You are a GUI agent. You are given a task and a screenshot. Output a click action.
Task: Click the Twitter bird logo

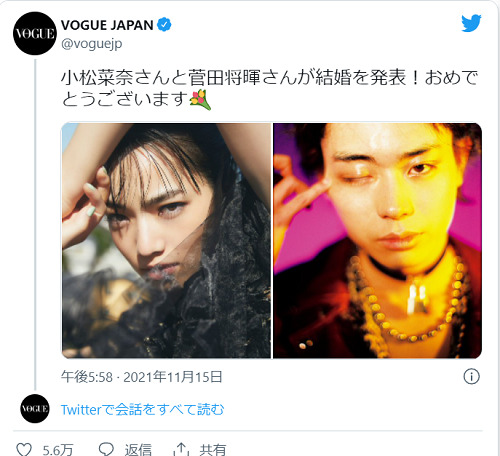(x=471, y=23)
